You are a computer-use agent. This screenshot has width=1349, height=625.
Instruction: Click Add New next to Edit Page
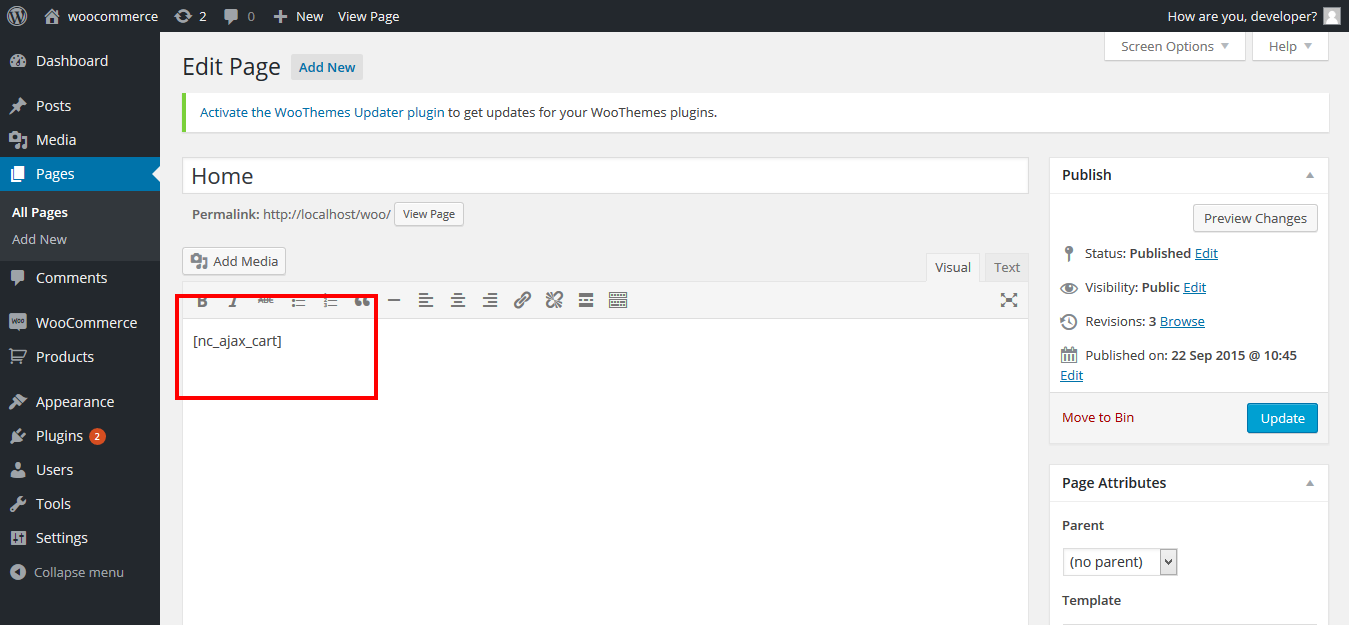tap(327, 67)
